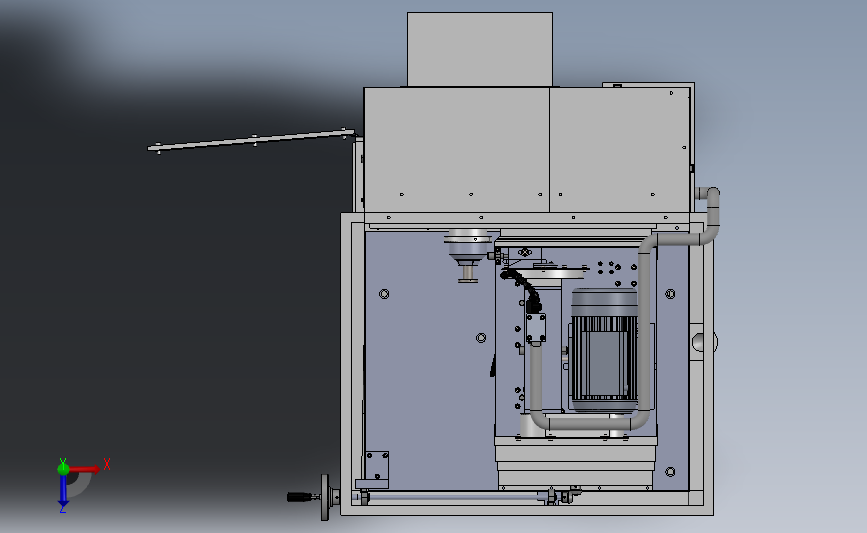Select the small box on top of the machine
Image resolution: width=867 pixels, height=533 pixels.
(480, 49)
